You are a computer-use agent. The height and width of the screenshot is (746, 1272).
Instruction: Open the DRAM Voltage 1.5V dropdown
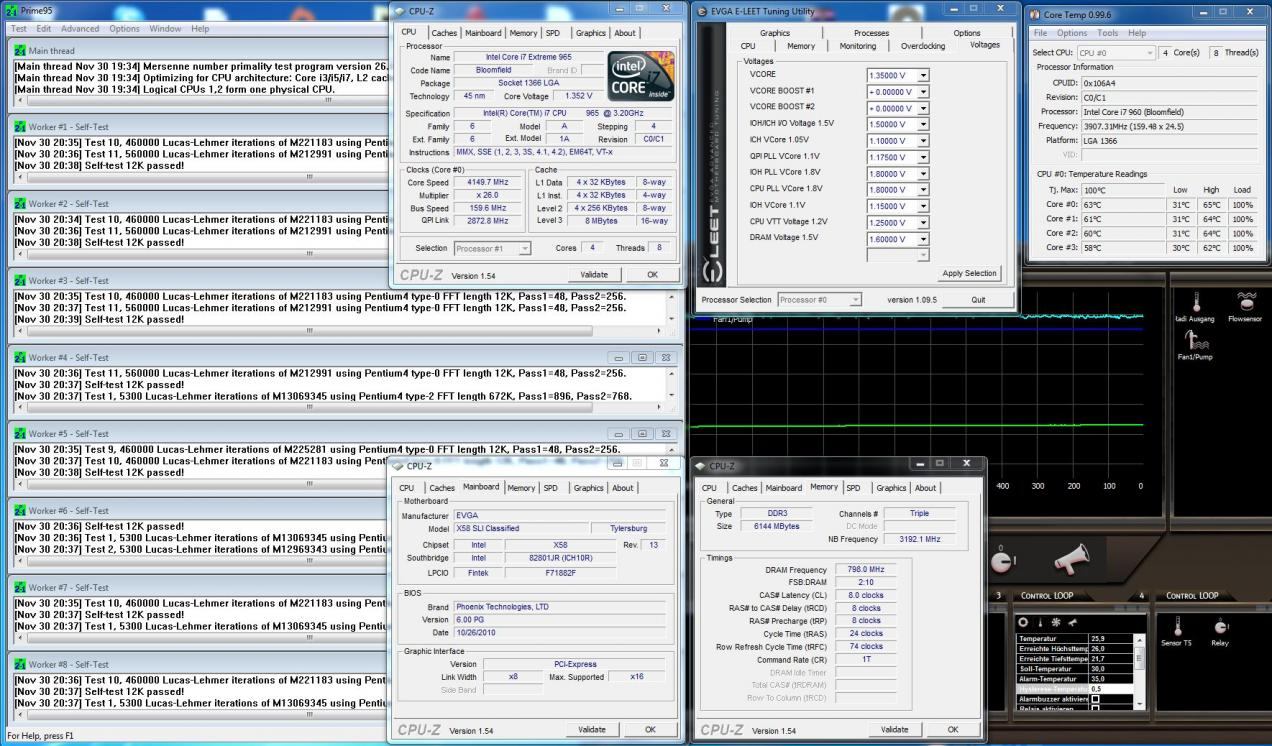point(923,238)
